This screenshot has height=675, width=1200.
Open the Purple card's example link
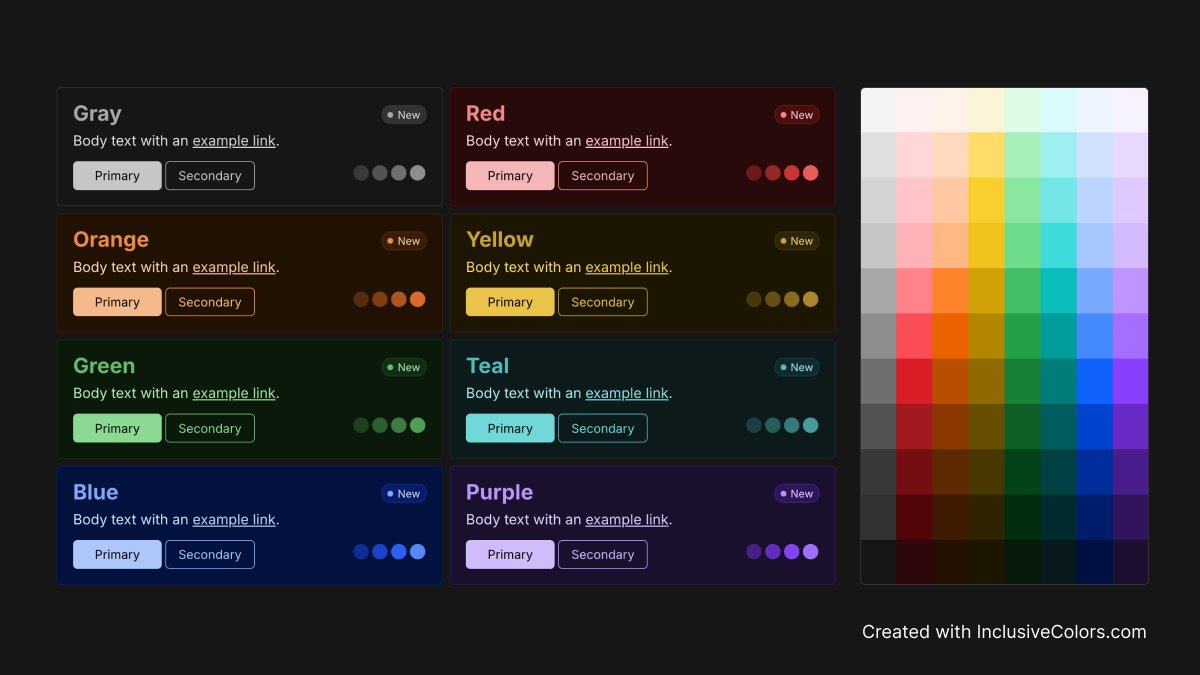click(627, 519)
